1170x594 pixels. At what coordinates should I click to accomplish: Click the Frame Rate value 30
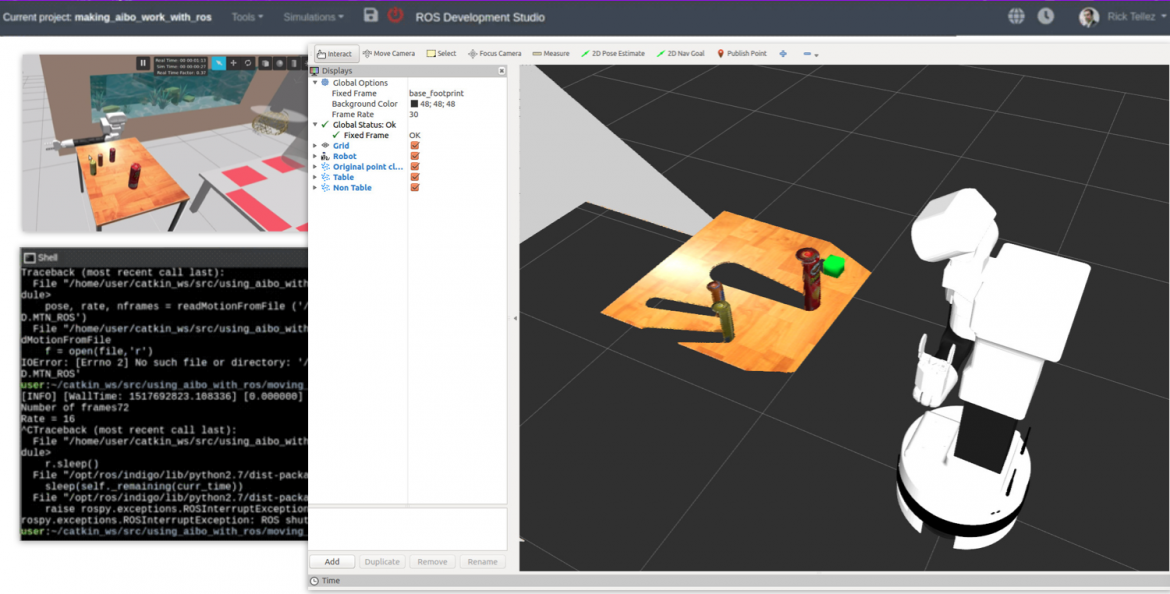[413, 114]
